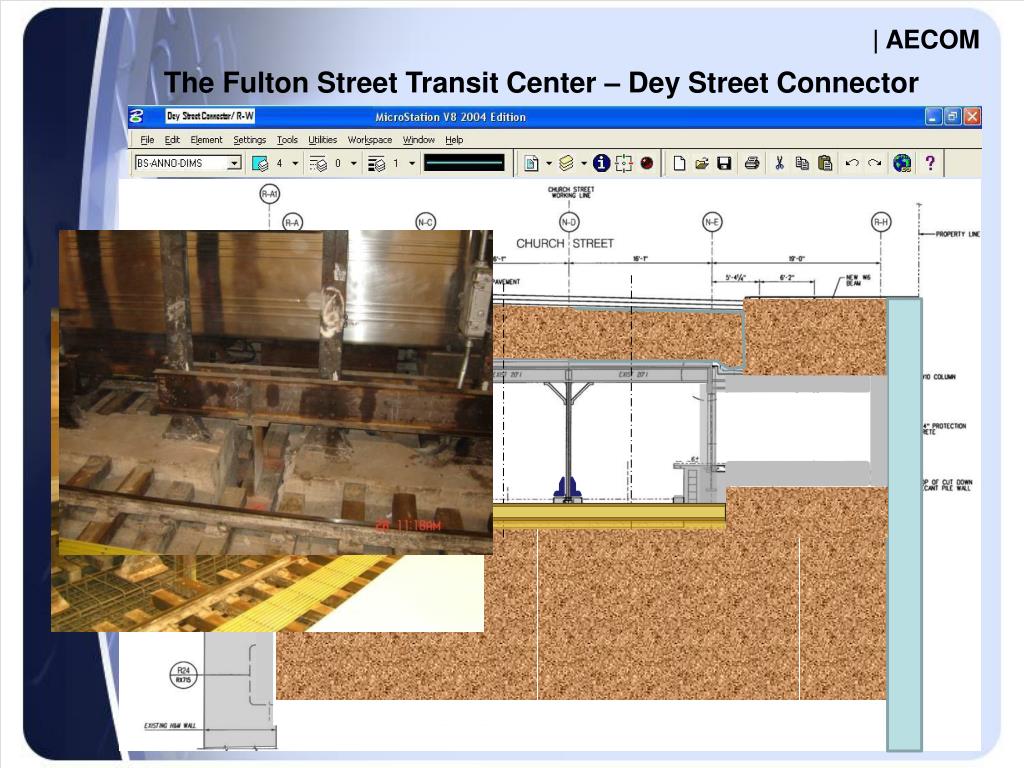Open the Edit menu

[172, 140]
